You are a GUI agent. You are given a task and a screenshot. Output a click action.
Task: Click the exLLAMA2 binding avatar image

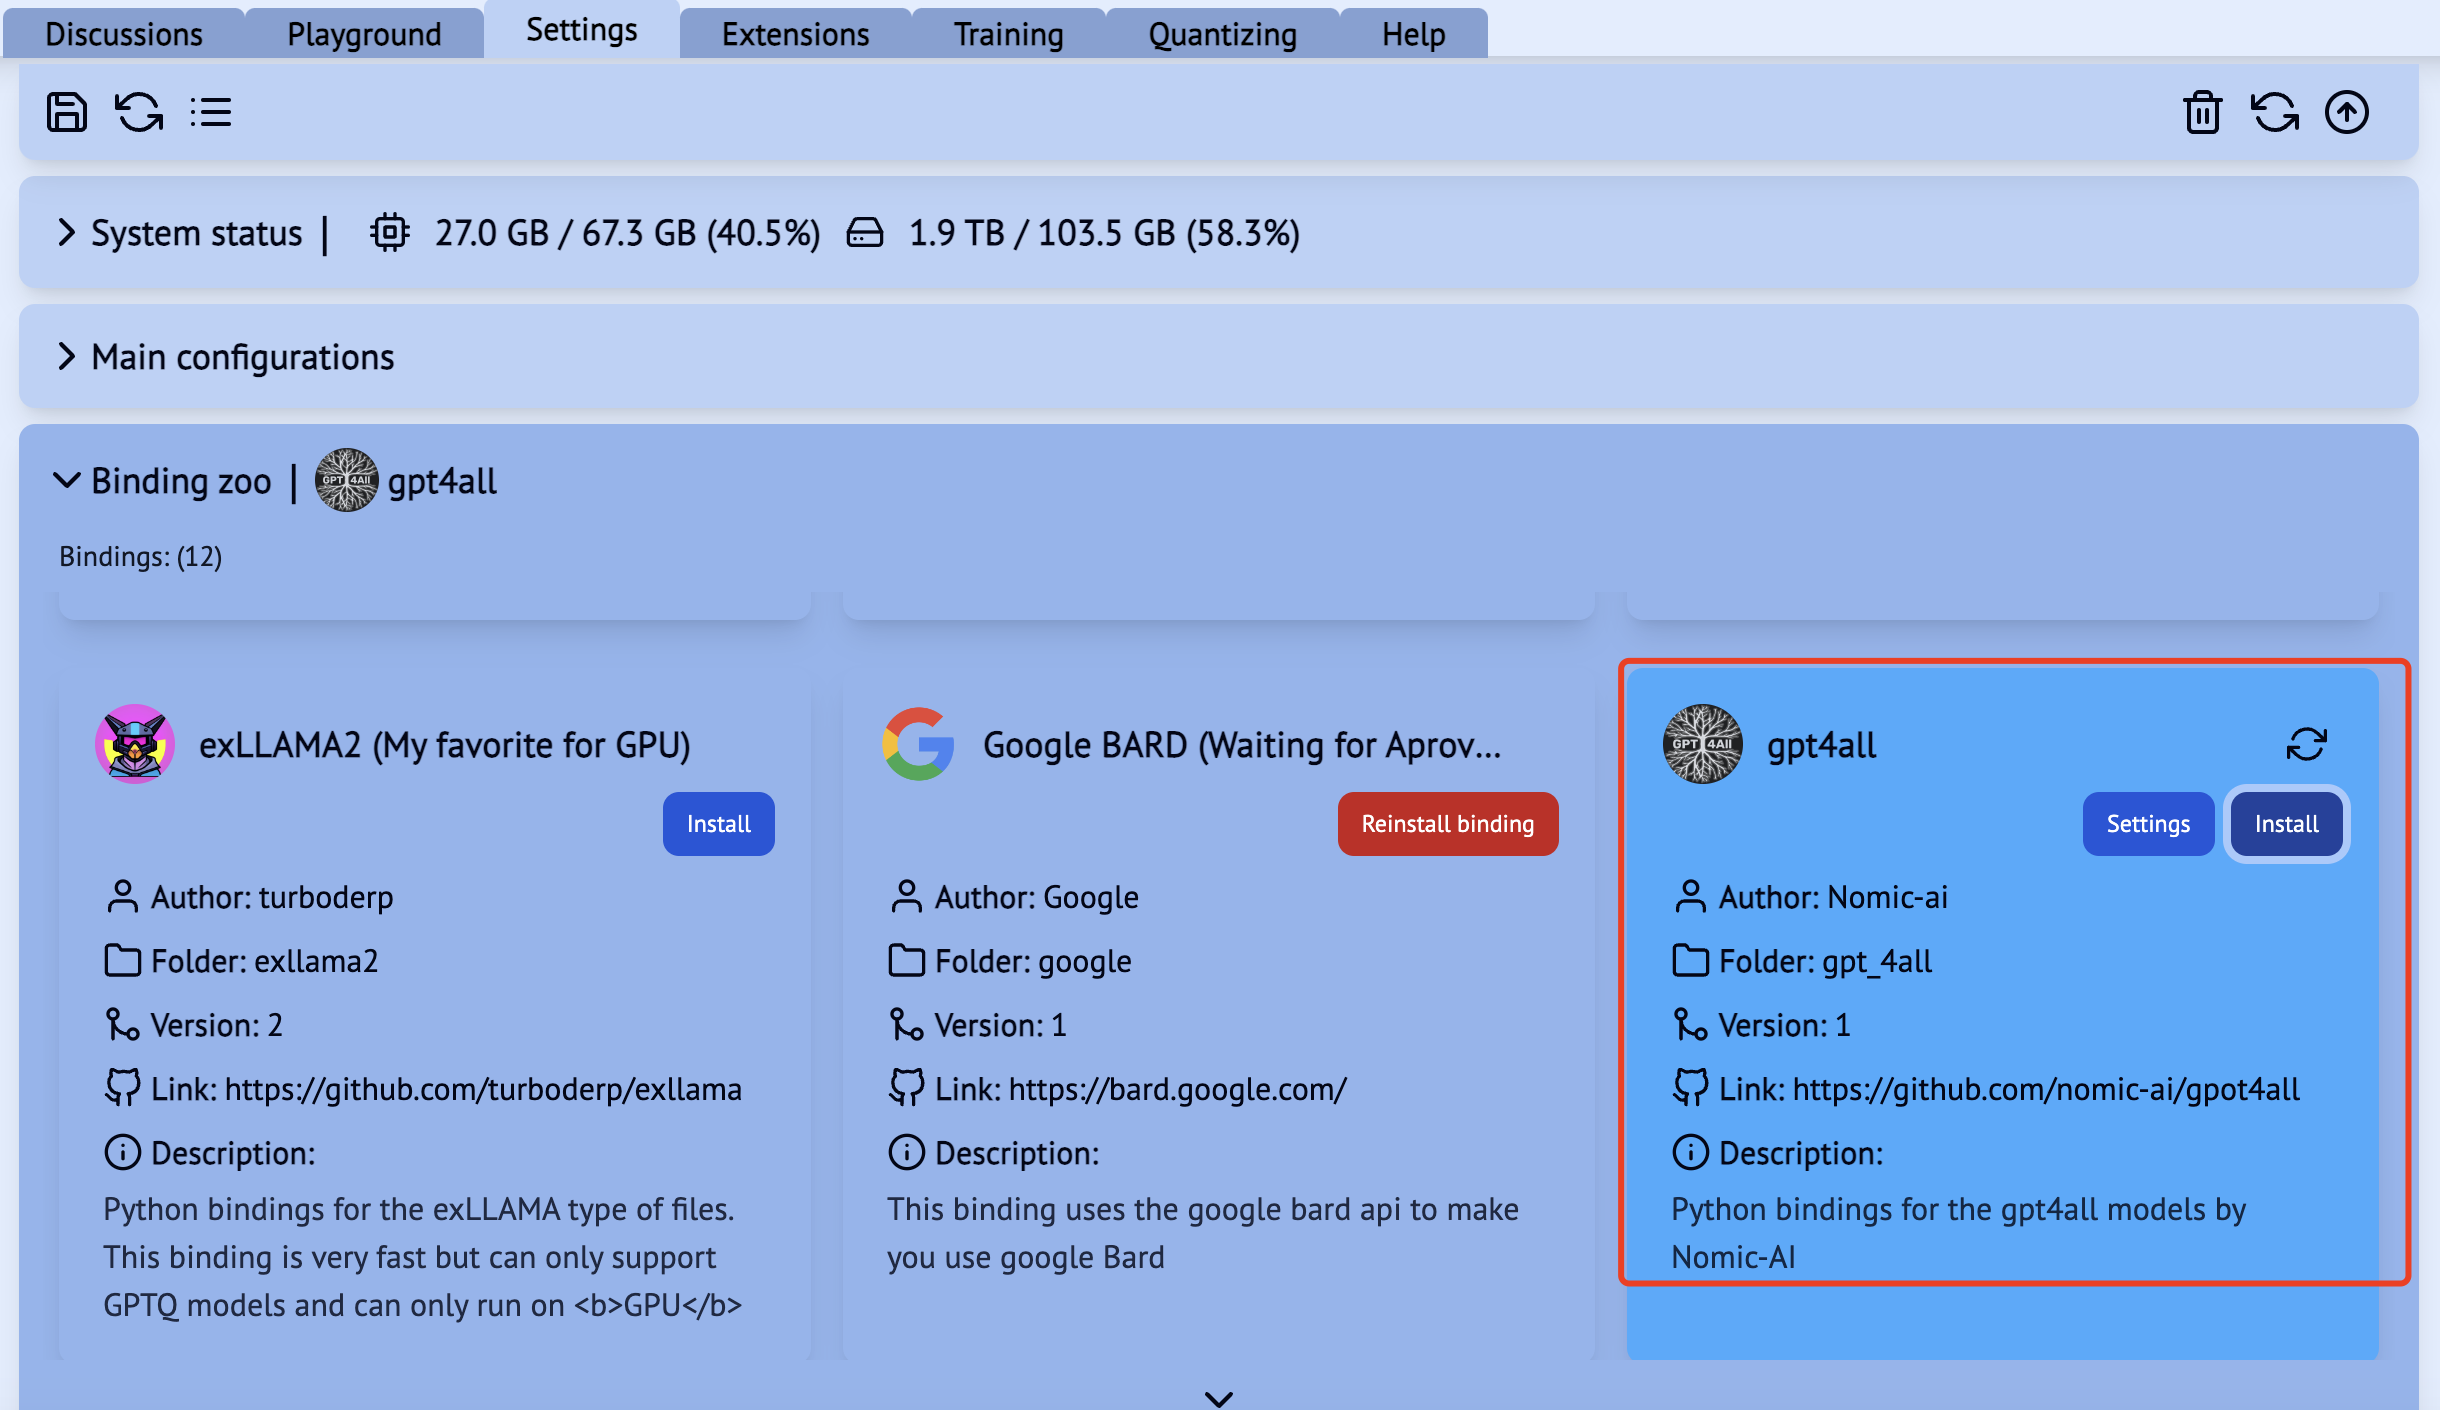(x=134, y=744)
